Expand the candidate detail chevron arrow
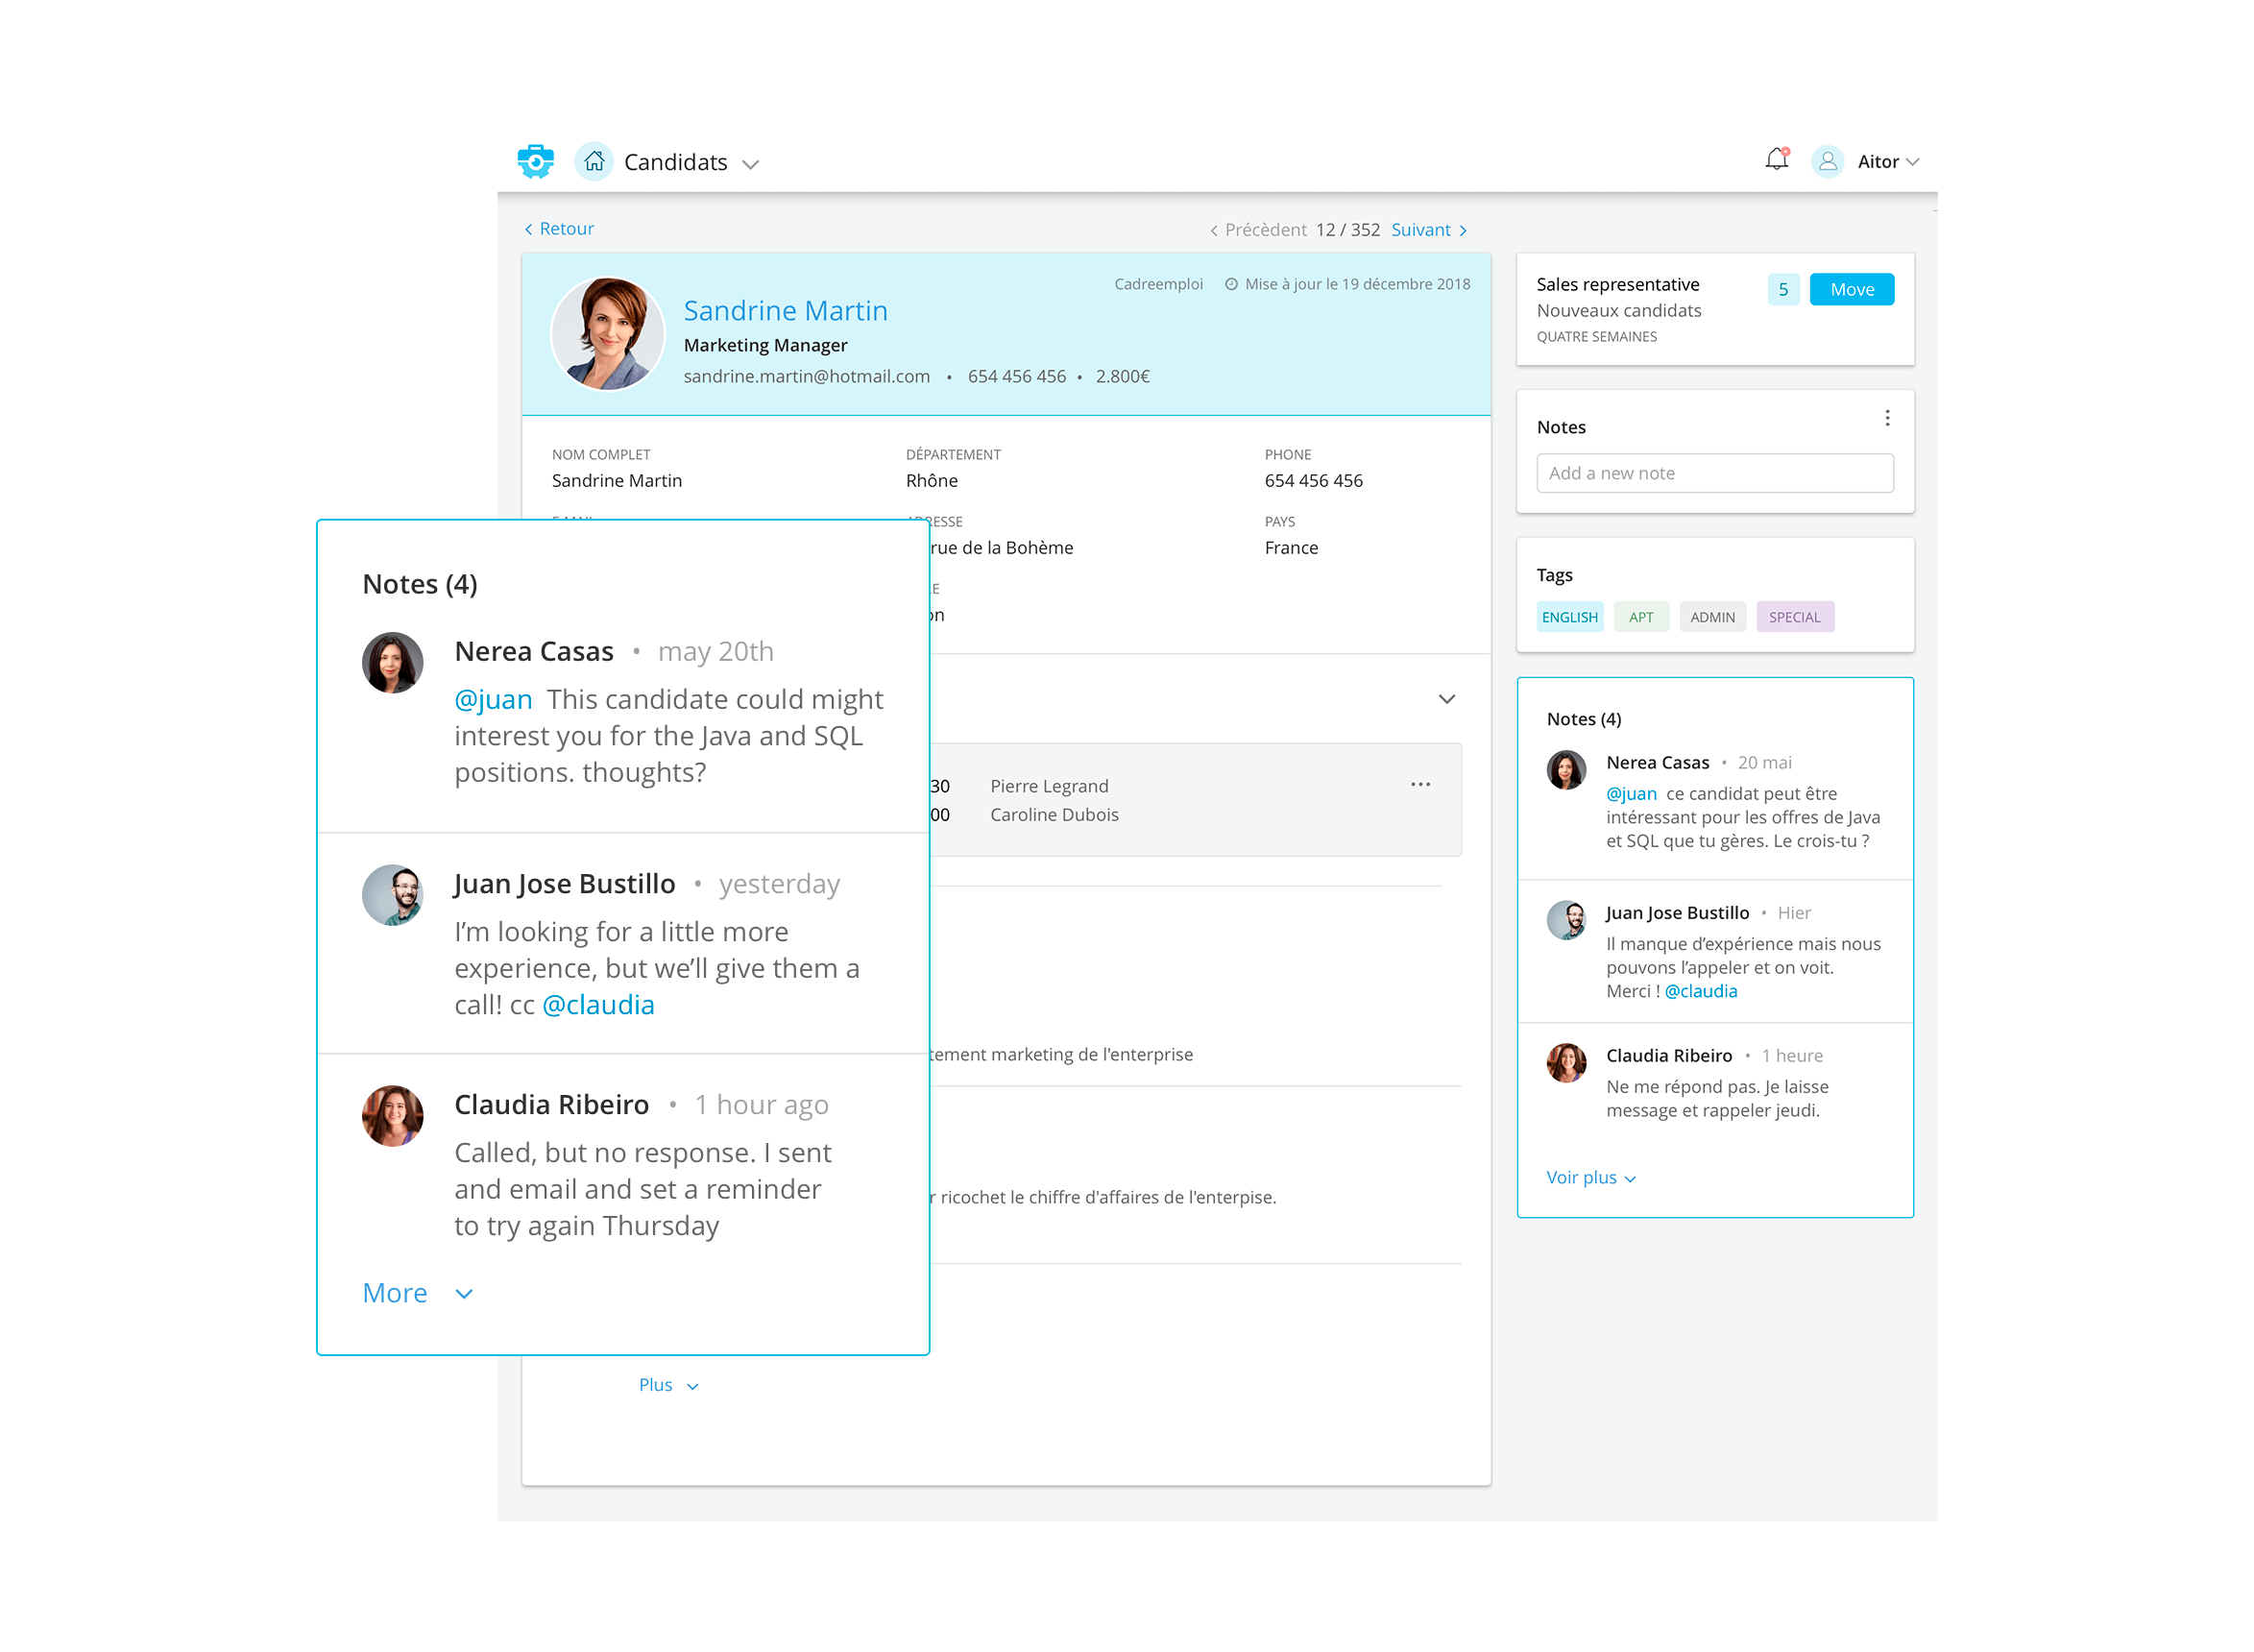Screen dimensions: 2254x1652 coord(1445,698)
